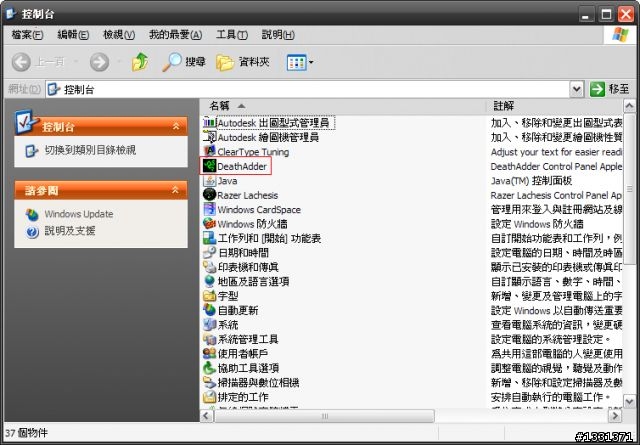The height and width of the screenshot is (445, 640).
Task: Open the address bar dropdown arrow
Action: [x=576, y=89]
